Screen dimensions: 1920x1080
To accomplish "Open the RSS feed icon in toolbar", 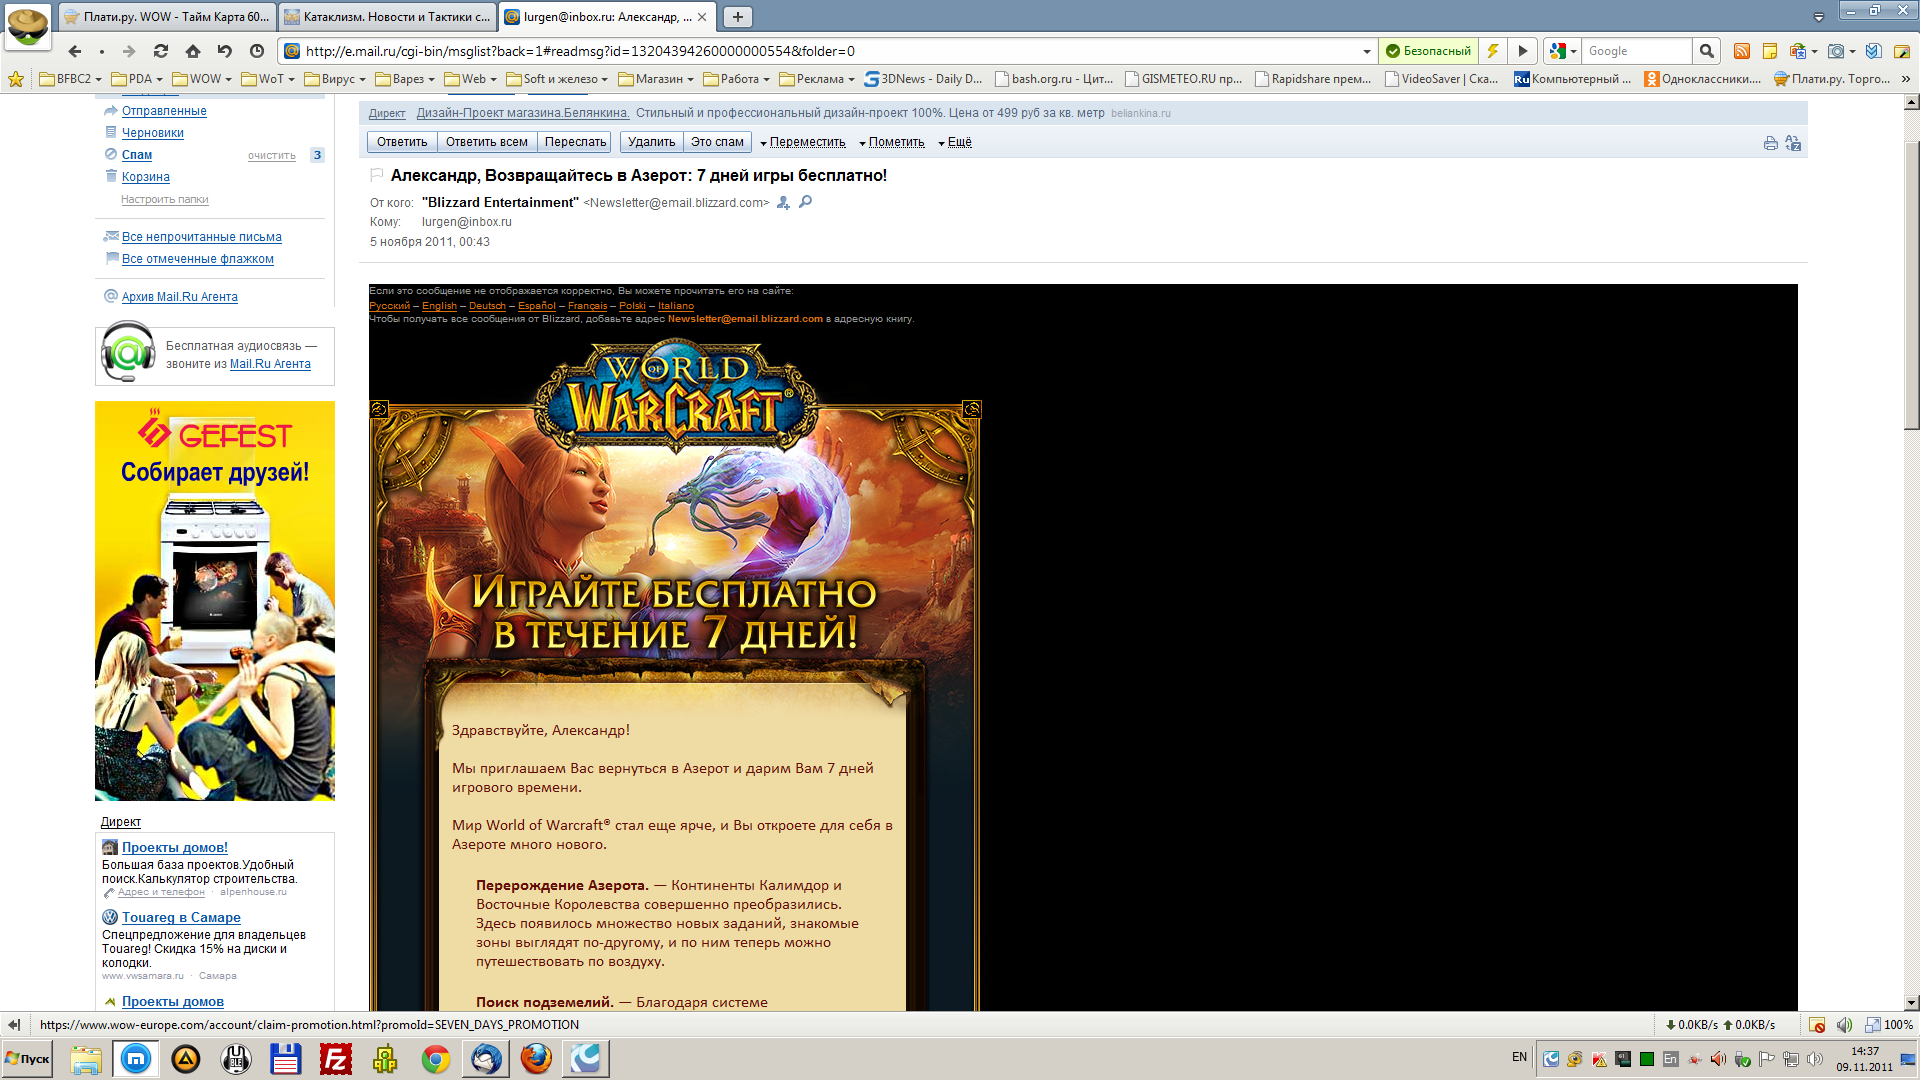I will click(1741, 51).
